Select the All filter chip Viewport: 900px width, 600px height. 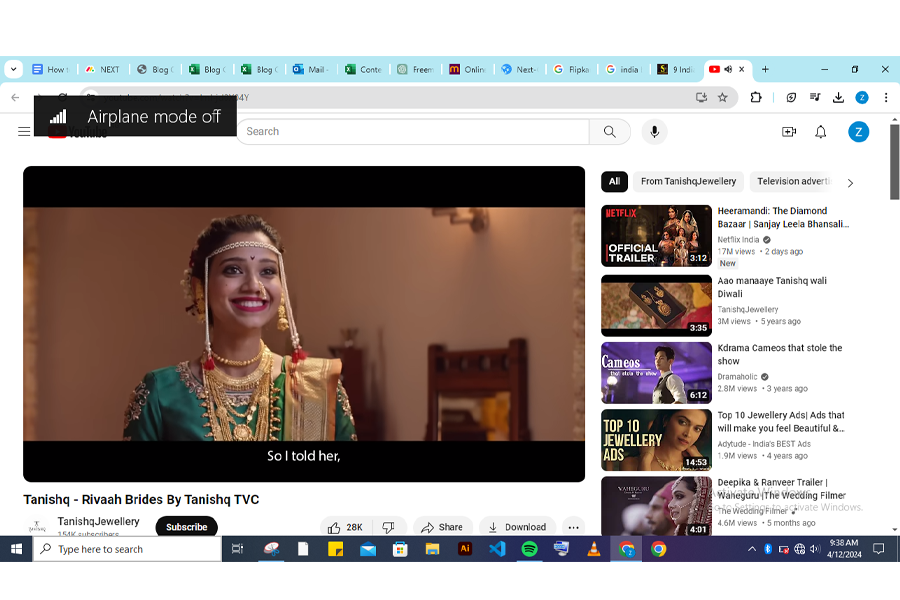coord(614,182)
